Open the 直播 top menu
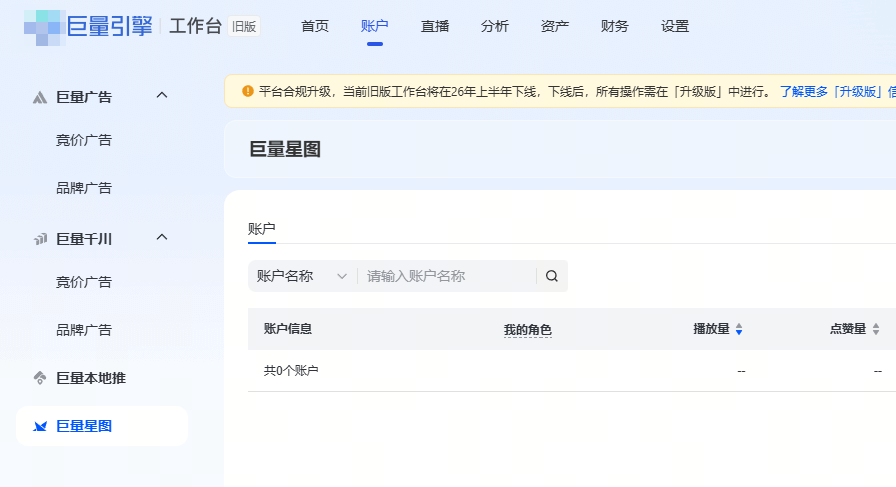Image resolution: width=896 pixels, height=487 pixels. point(435,26)
